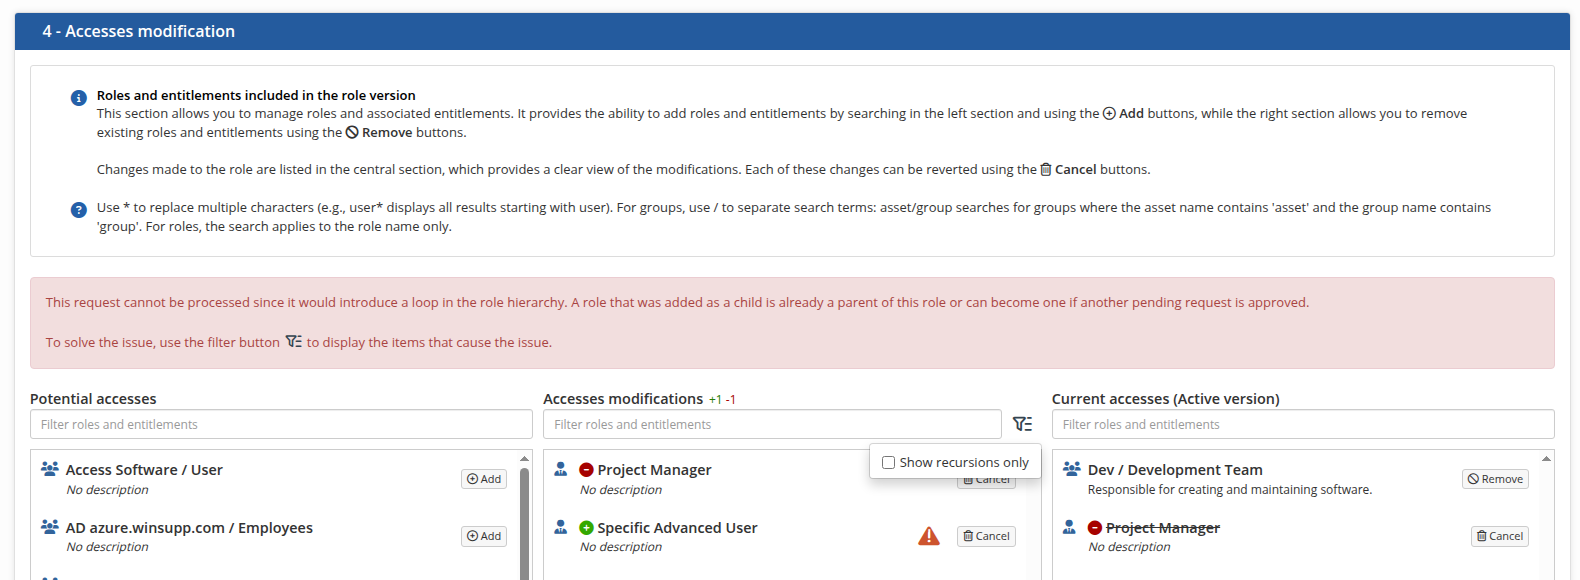
Task: Click role icon beside struck-through Project Manager
Action: pyautogui.click(x=1069, y=526)
